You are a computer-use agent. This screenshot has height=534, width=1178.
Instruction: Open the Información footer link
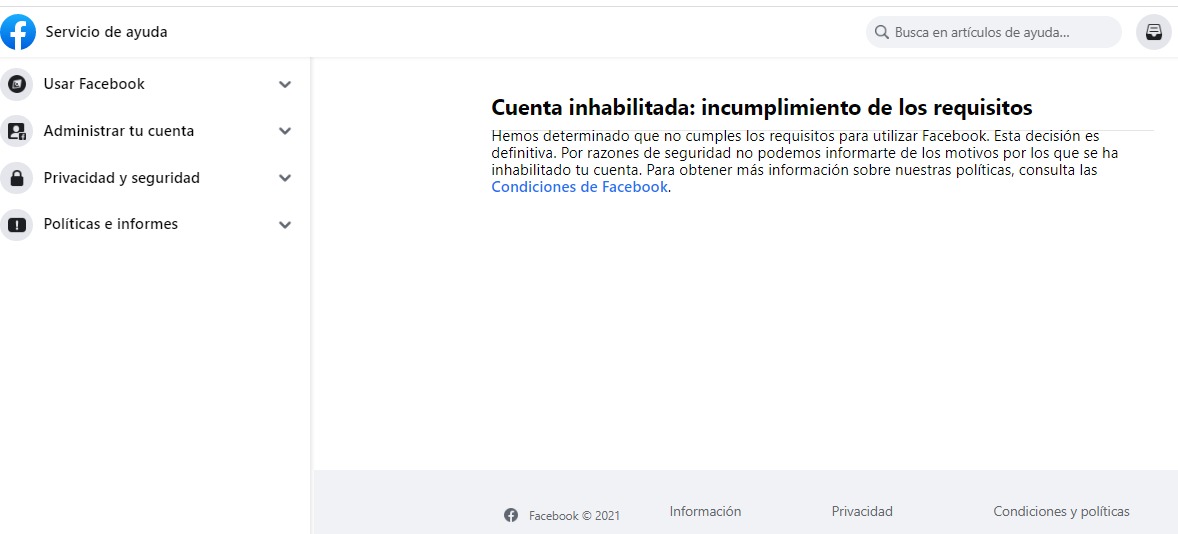(705, 511)
